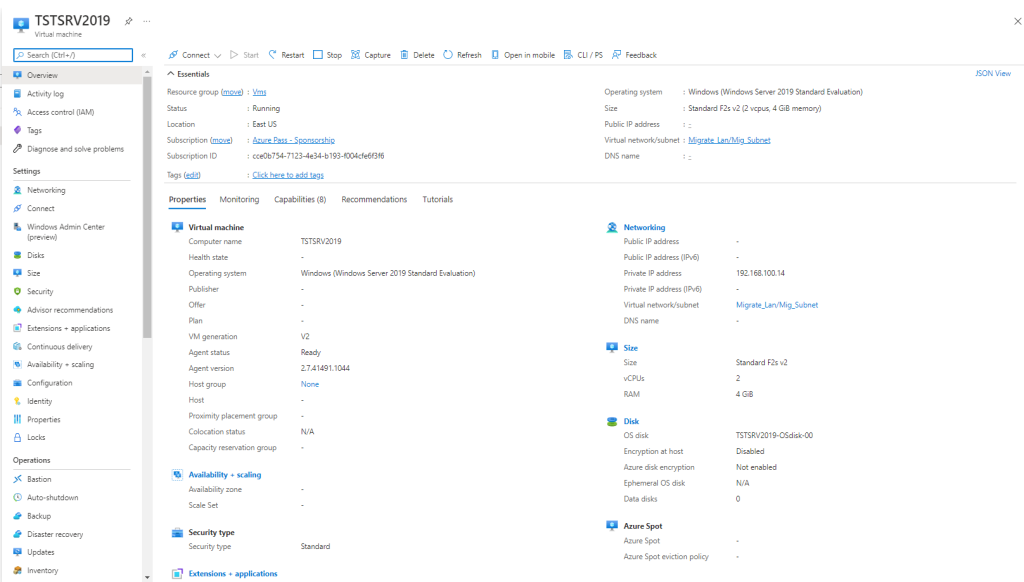Switch to the Monitoring tab
This screenshot has height=582, width=1024.
[239, 199]
